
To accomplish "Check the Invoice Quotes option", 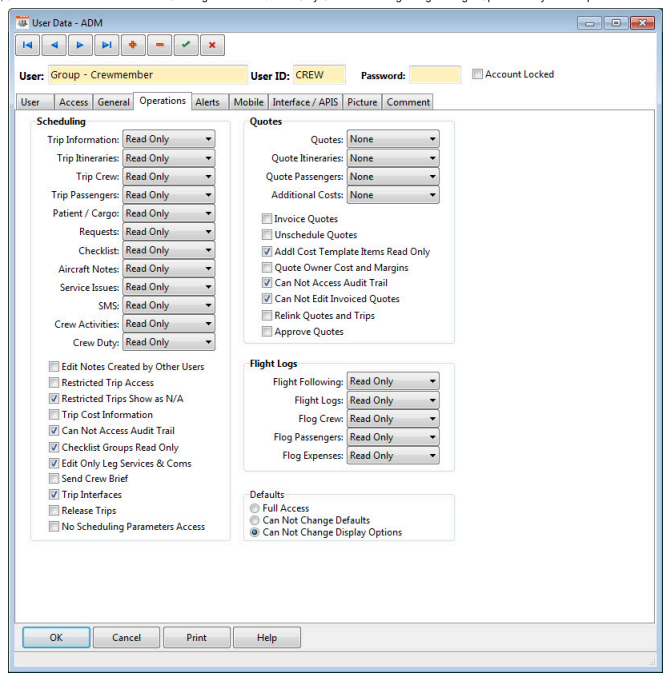I will (267, 219).
